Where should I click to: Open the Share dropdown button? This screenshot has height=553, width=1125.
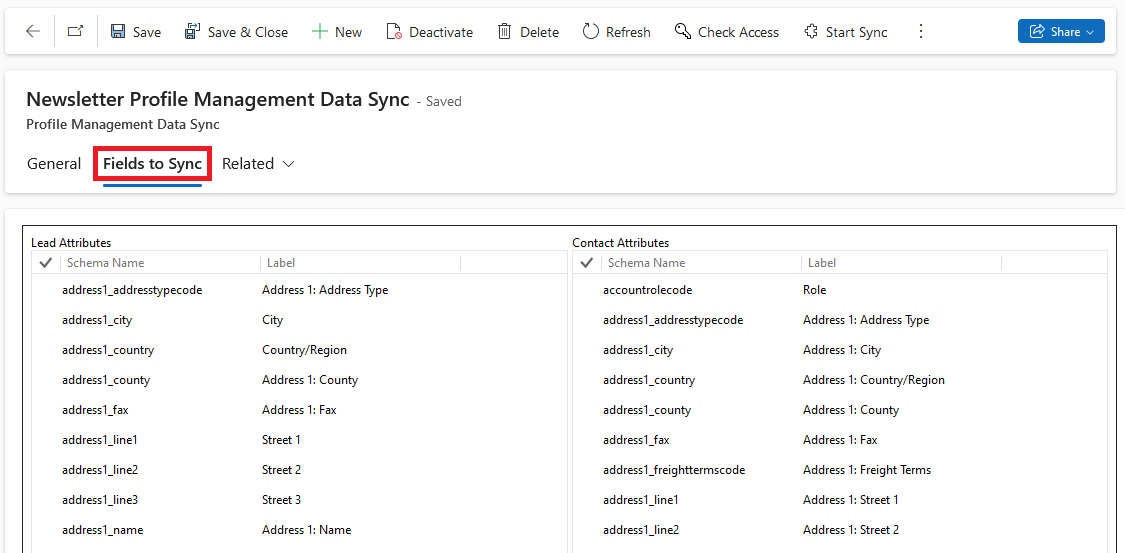pos(1061,32)
